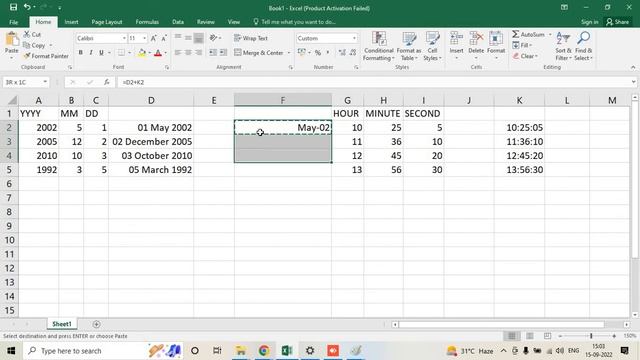640x360 pixels.
Task: Open Format as Table gallery
Action: click(409, 47)
